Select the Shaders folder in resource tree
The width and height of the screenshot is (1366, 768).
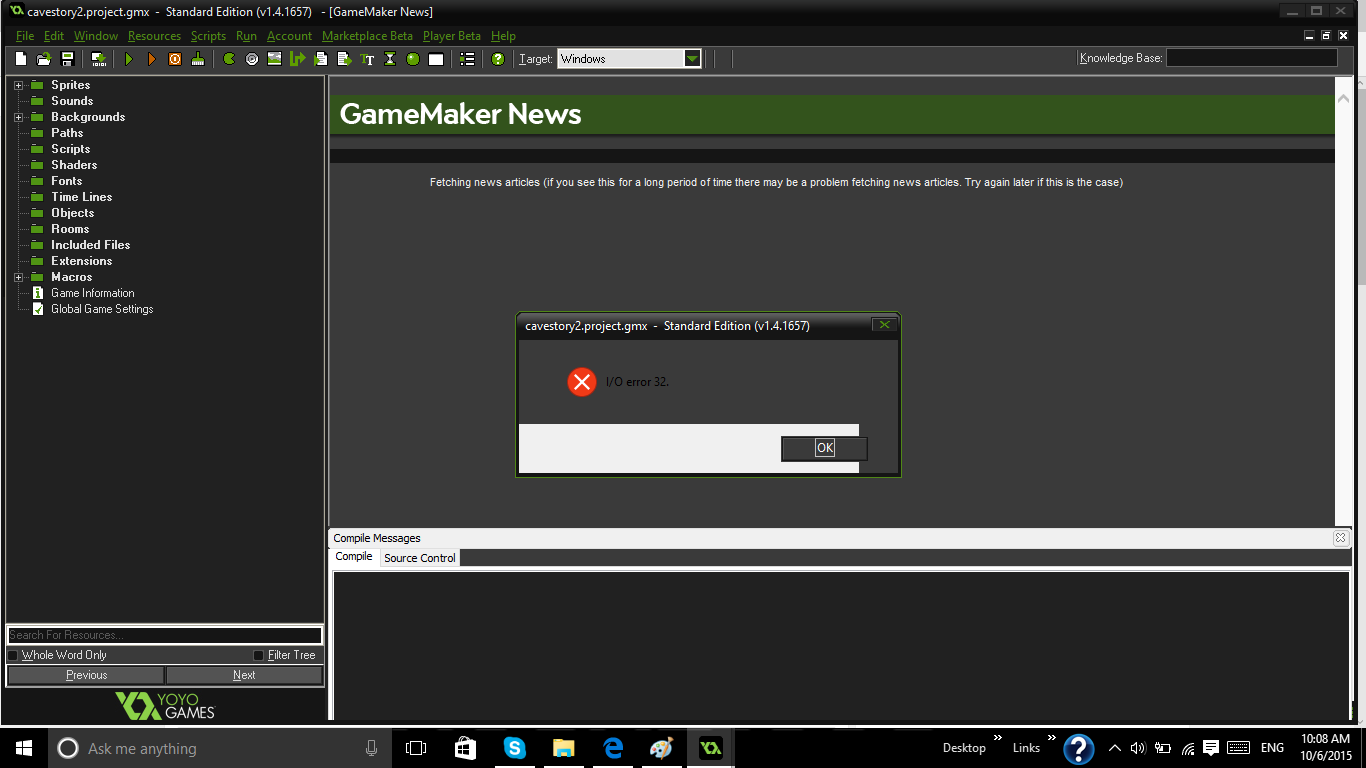click(x=74, y=165)
